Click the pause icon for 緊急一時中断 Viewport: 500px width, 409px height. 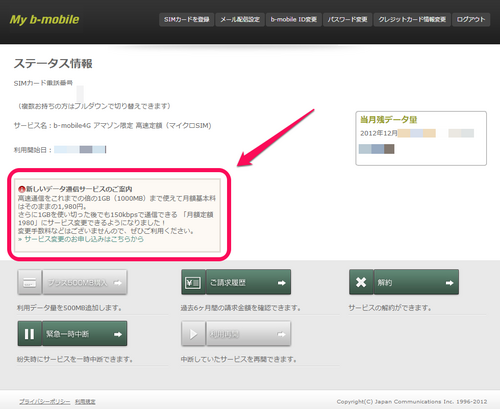(29, 334)
